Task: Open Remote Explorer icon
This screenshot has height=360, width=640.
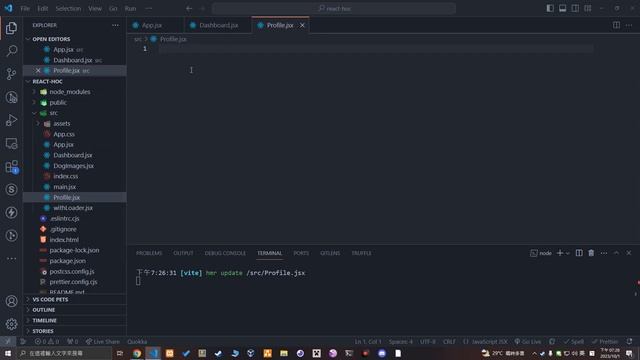Action: tap(11, 143)
